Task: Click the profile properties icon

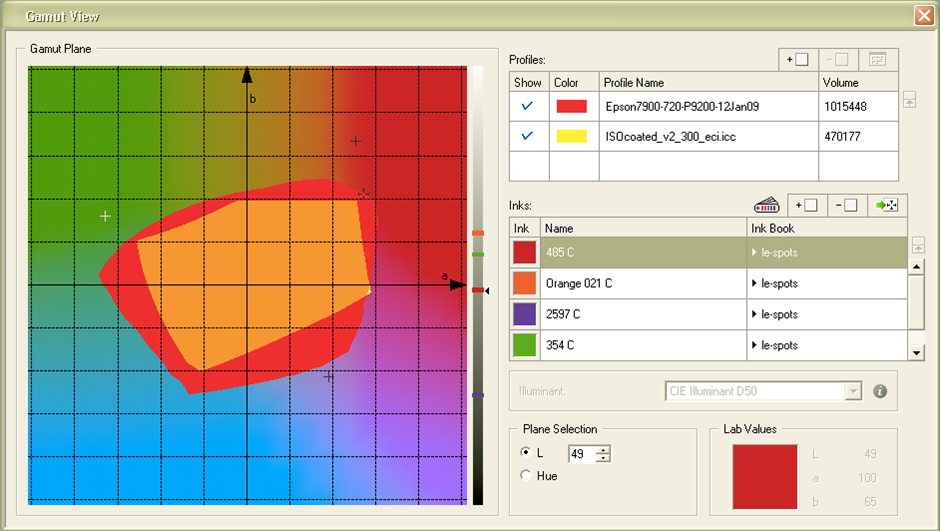Action: point(878,60)
